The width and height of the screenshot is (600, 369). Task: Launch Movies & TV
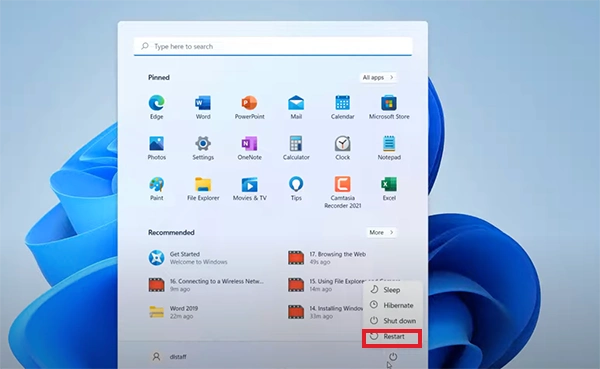pyautogui.click(x=249, y=188)
